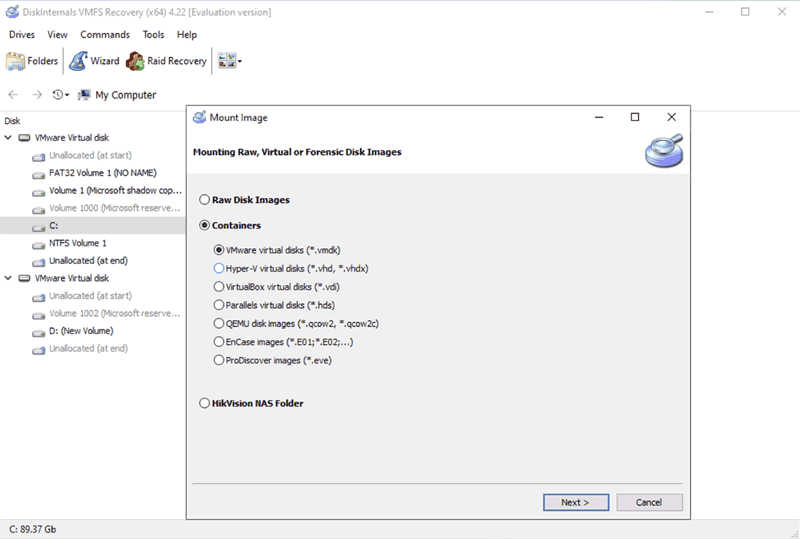
Task: Click Unallocated (at start) below second disk
Action: [90, 296]
